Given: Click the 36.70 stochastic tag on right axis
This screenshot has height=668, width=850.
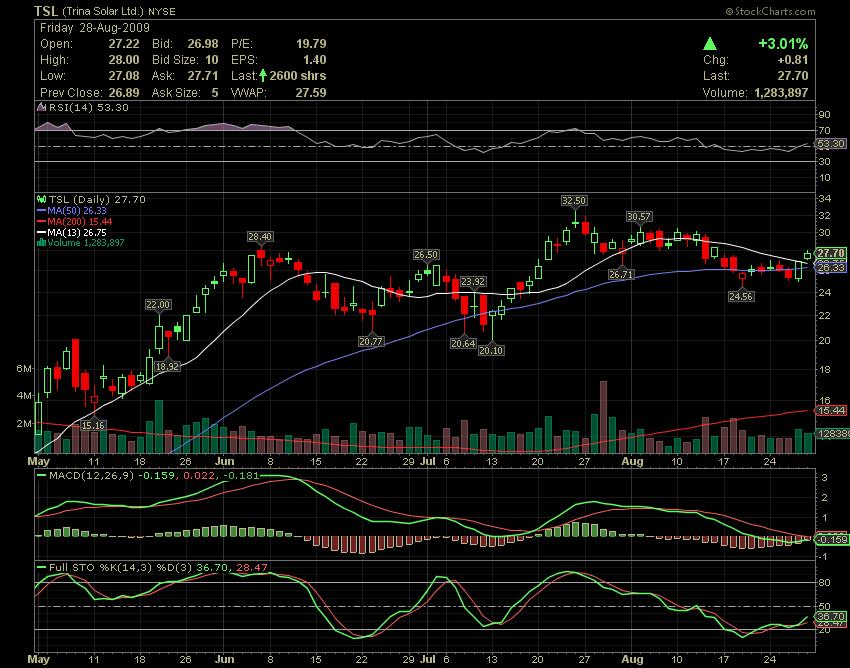Looking at the screenshot, I should click(x=831, y=616).
